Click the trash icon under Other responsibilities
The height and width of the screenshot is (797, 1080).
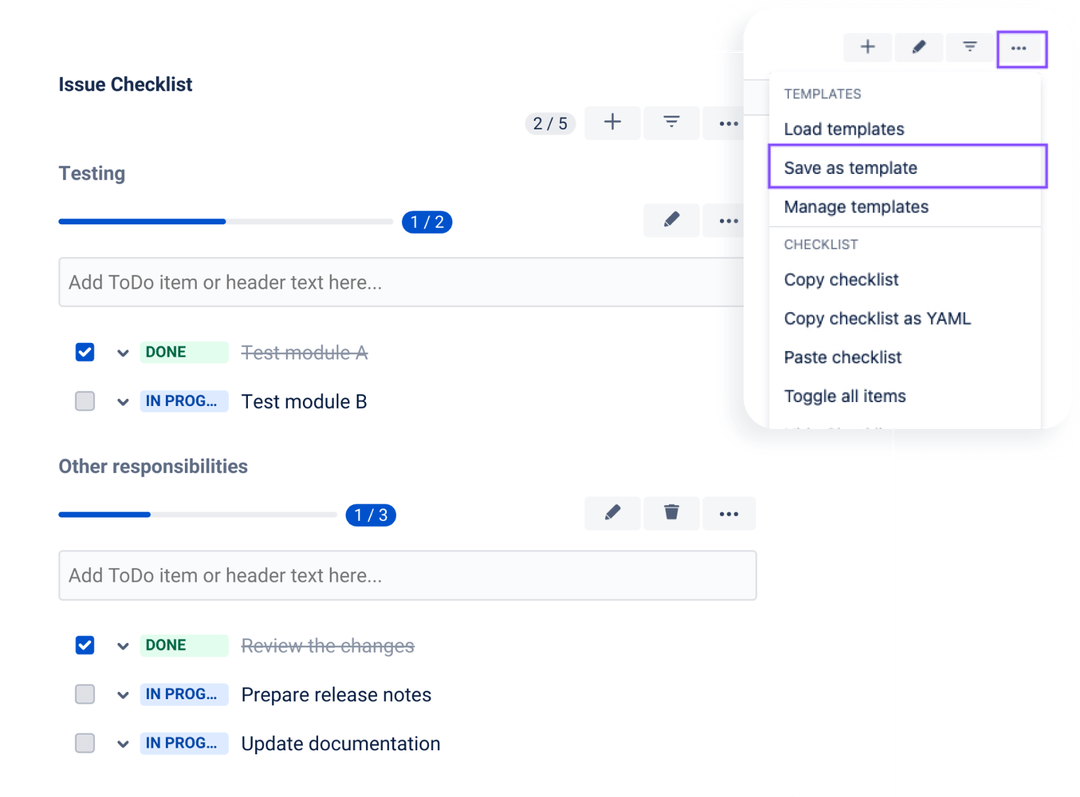pyautogui.click(x=671, y=513)
